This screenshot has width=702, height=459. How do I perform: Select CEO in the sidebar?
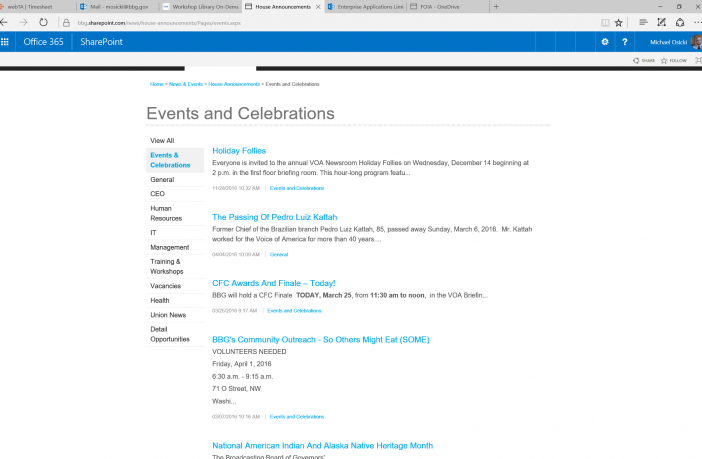click(158, 194)
